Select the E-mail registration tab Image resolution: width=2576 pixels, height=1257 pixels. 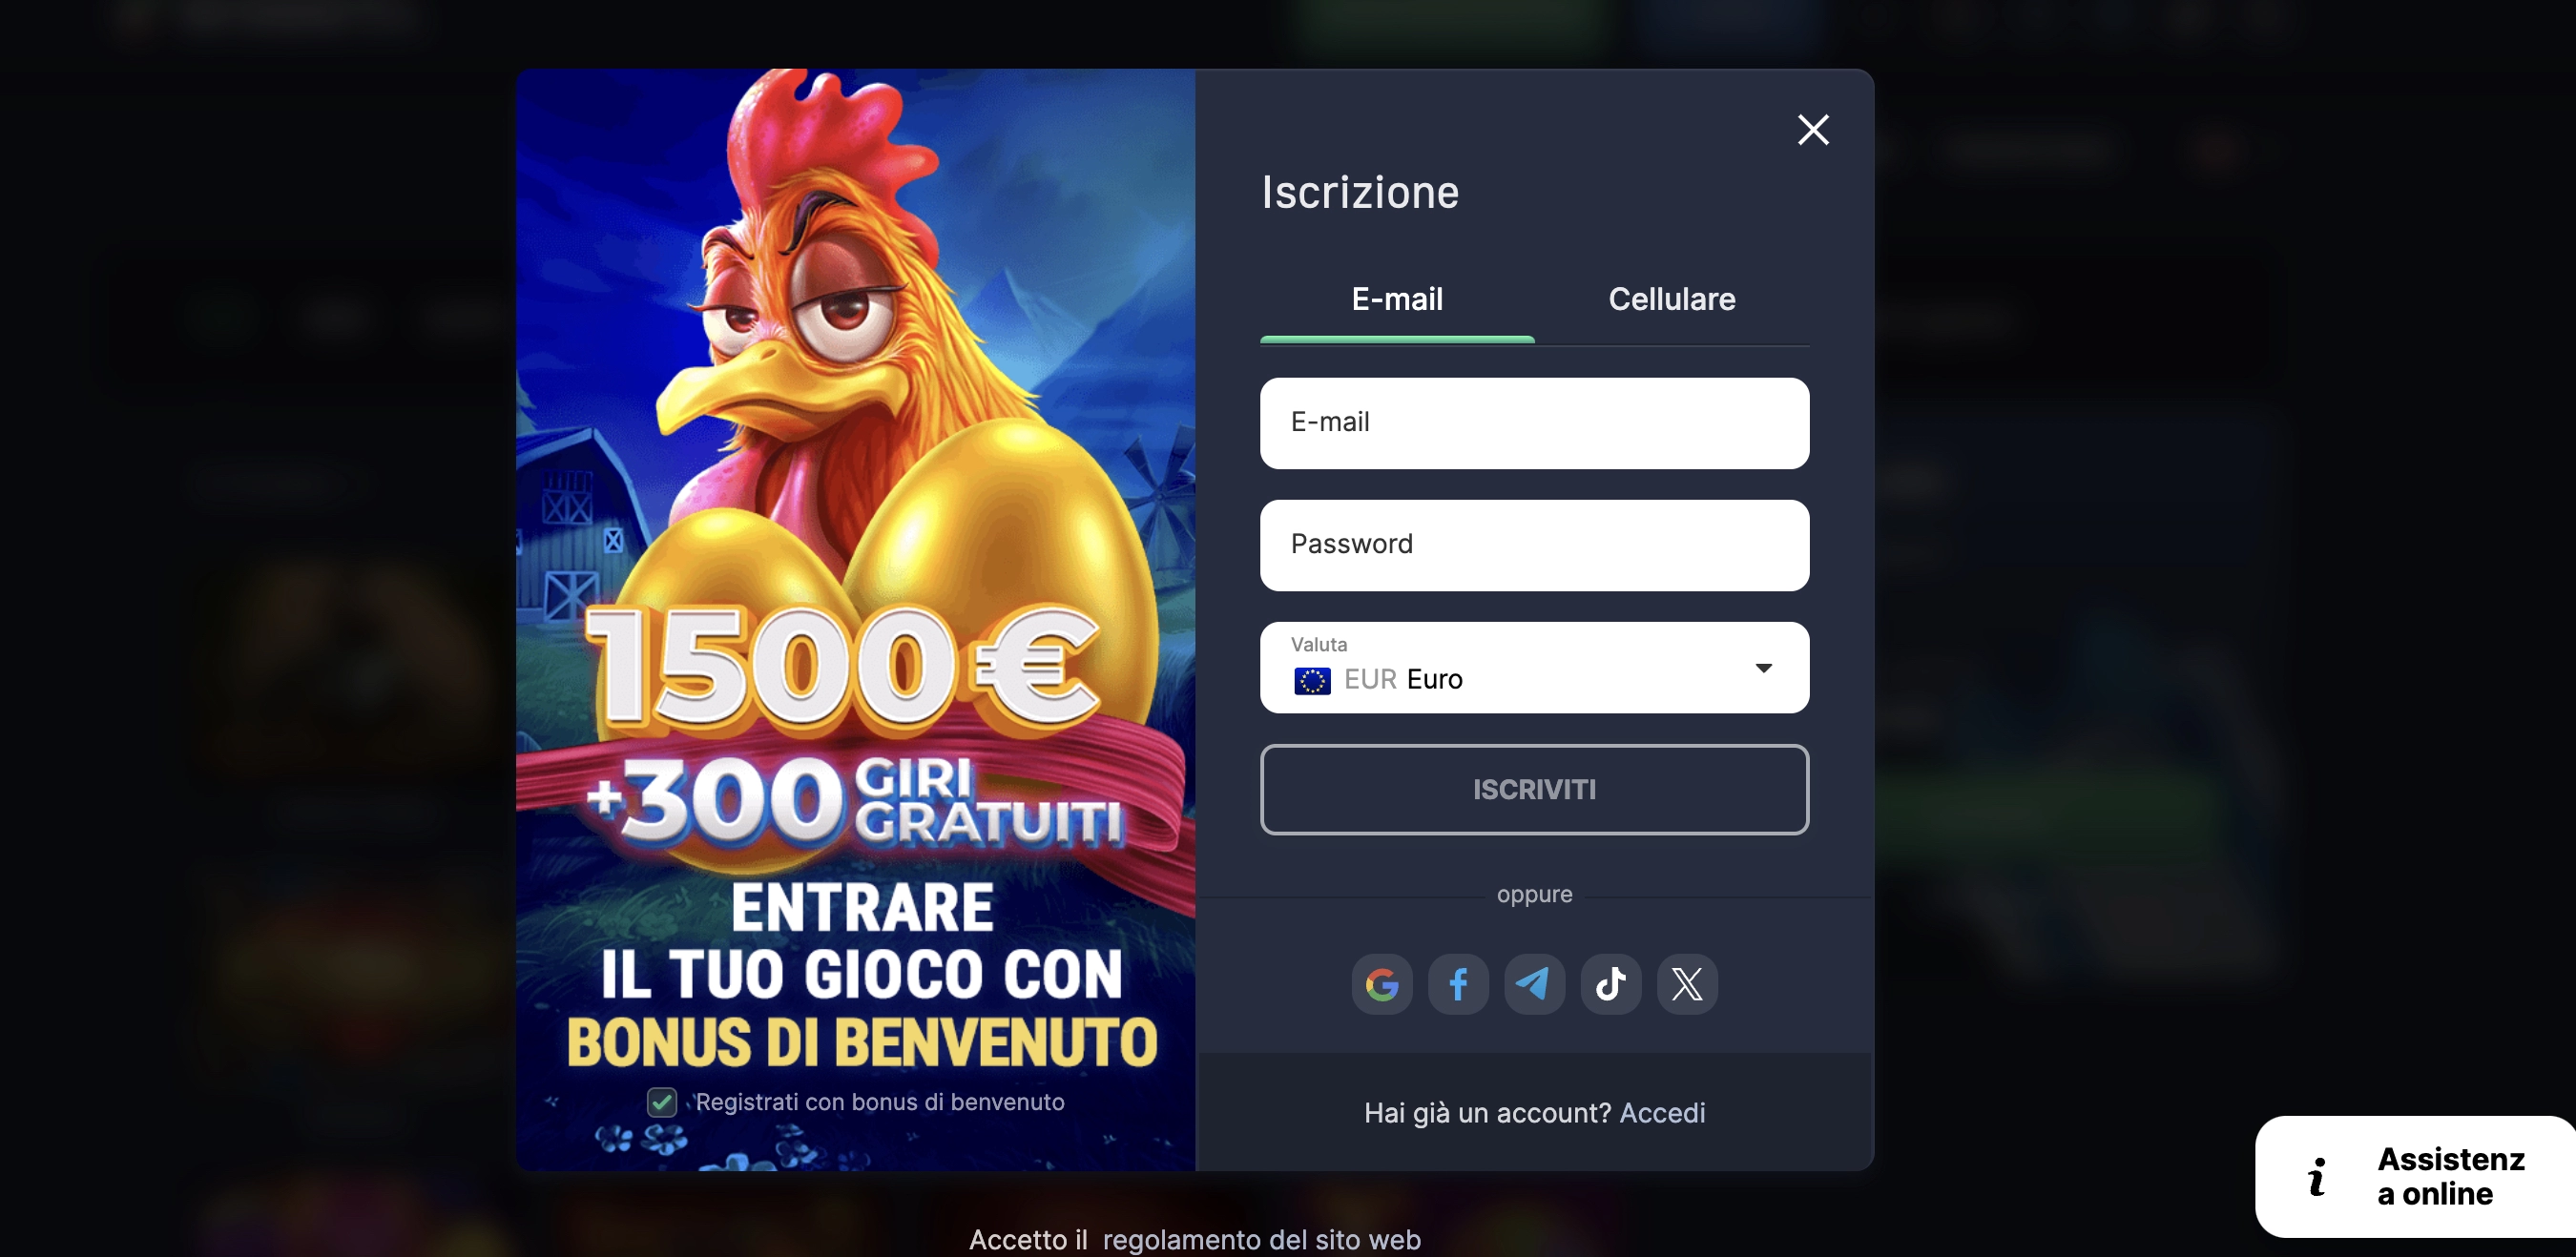[1397, 299]
